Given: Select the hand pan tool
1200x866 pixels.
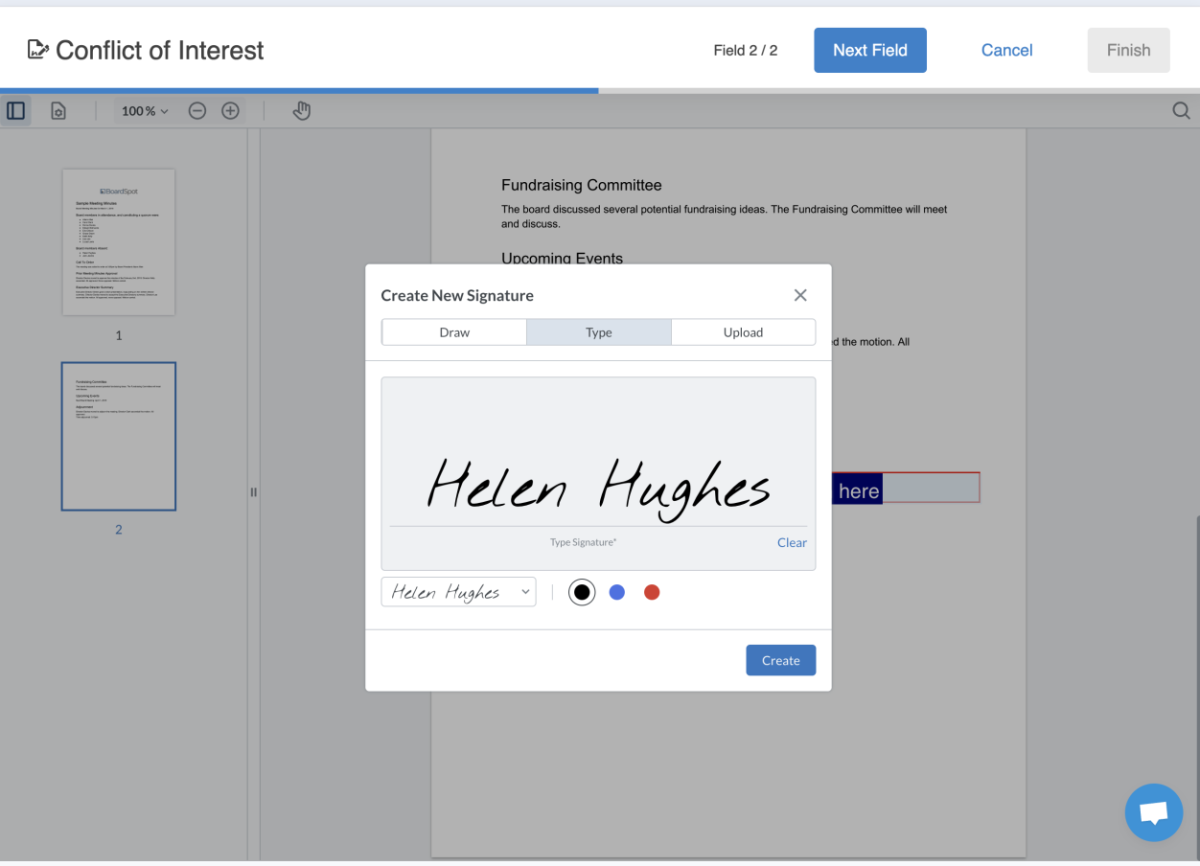Looking at the screenshot, I should pyautogui.click(x=301, y=110).
